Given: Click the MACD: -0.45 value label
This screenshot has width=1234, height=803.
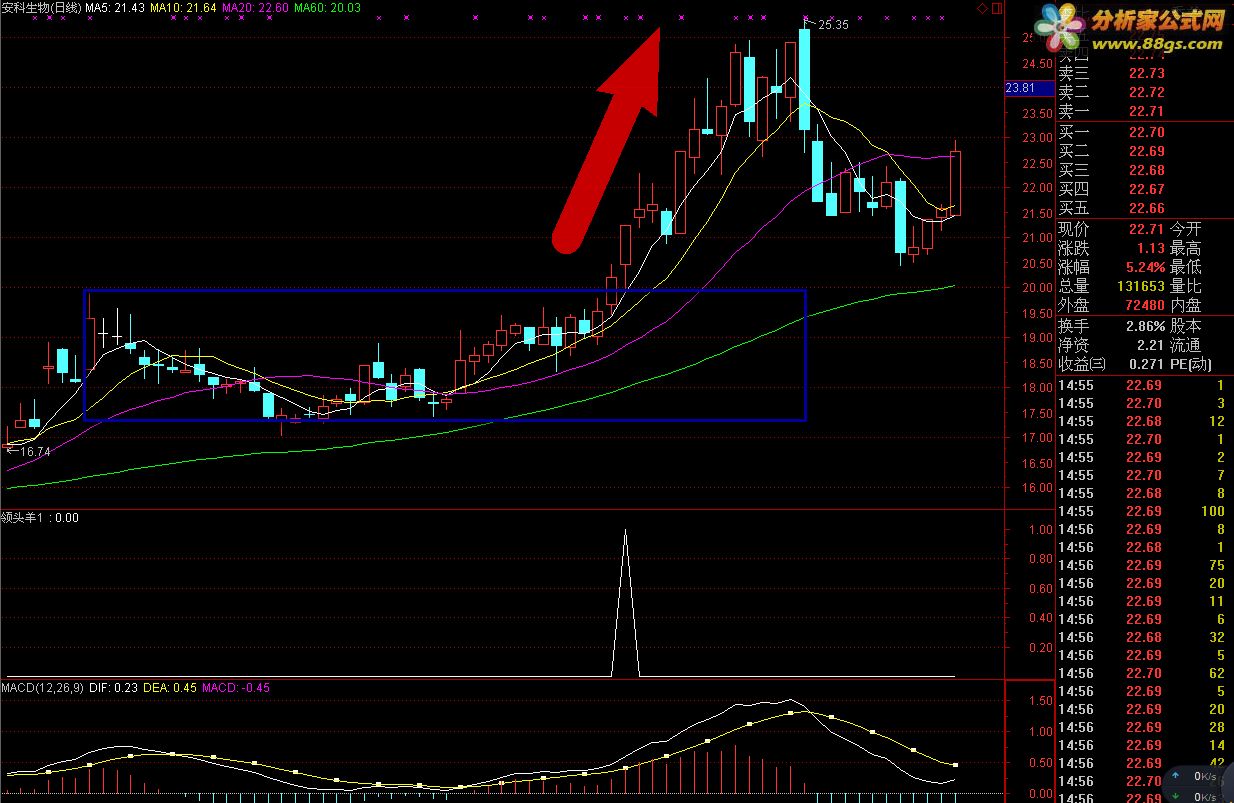Looking at the screenshot, I should pos(237,688).
